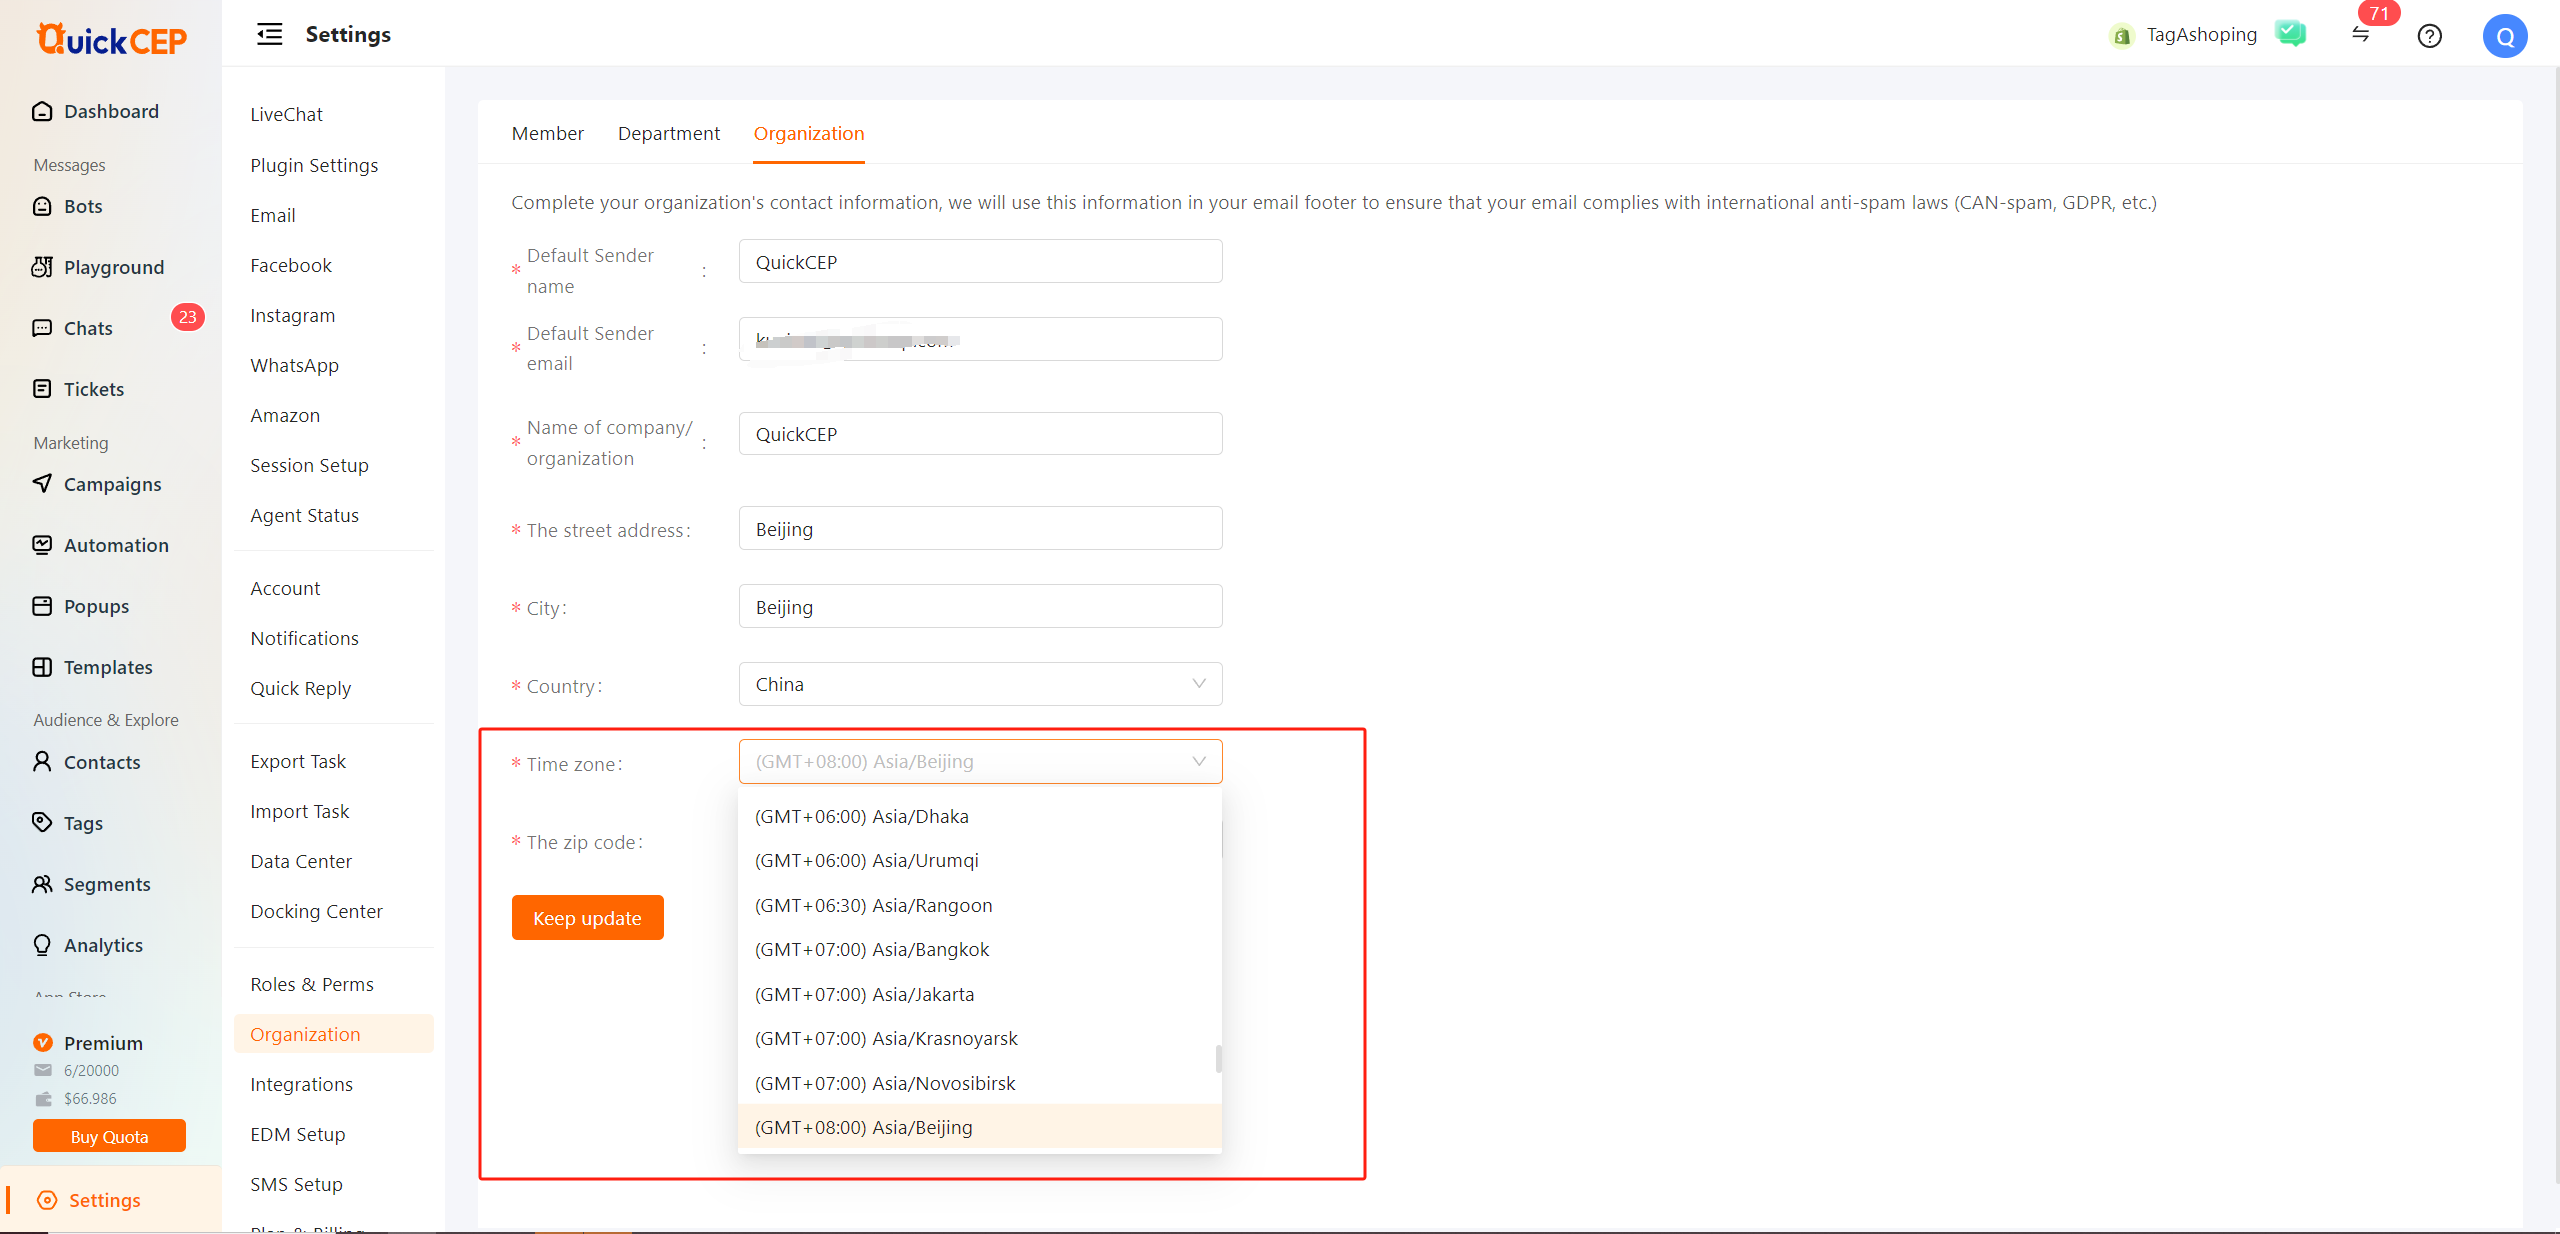Open the Segments people icon
Screen dimensions: 2560x1234
42,884
